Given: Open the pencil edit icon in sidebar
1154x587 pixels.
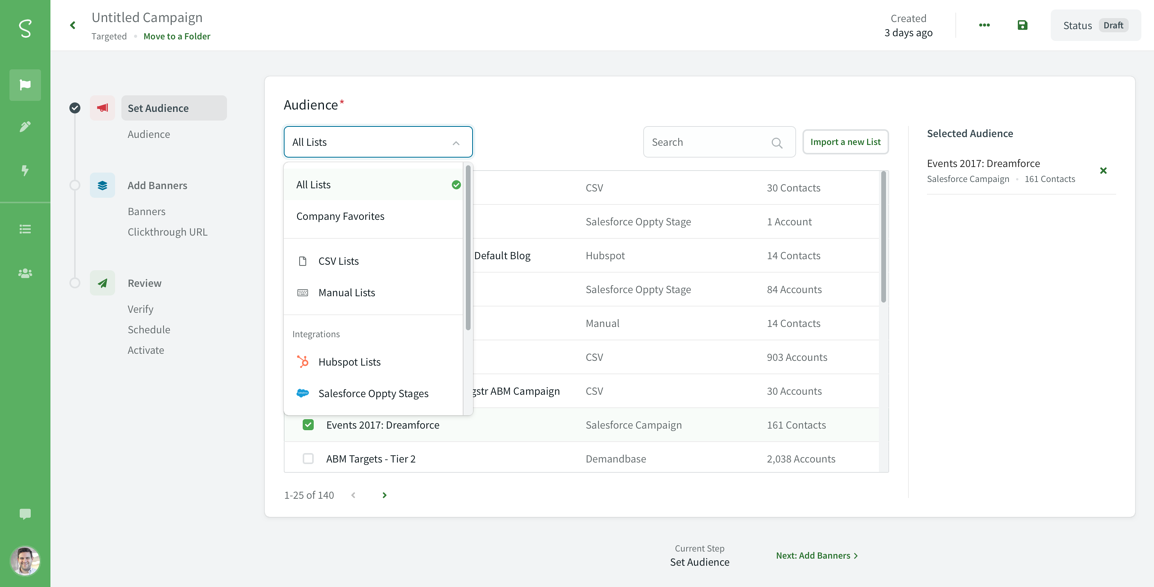Looking at the screenshot, I should click(x=25, y=127).
